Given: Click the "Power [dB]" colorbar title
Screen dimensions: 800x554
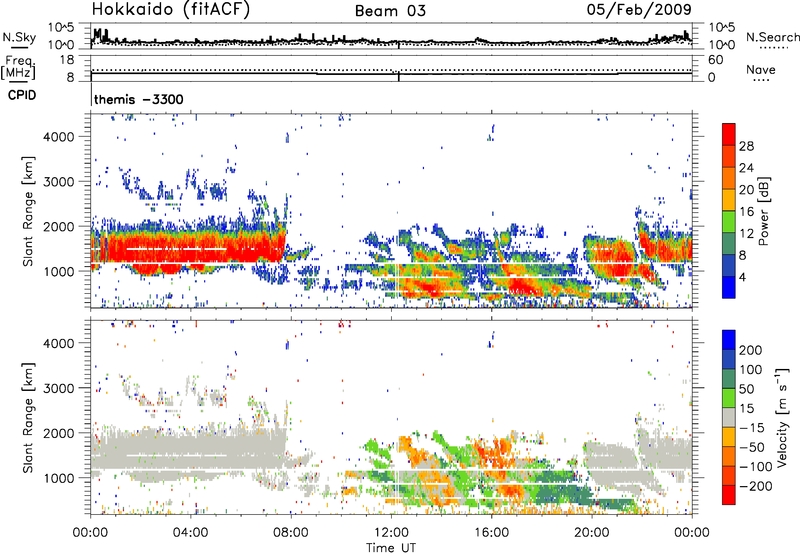Looking at the screenshot, I should (x=763, y=211).
